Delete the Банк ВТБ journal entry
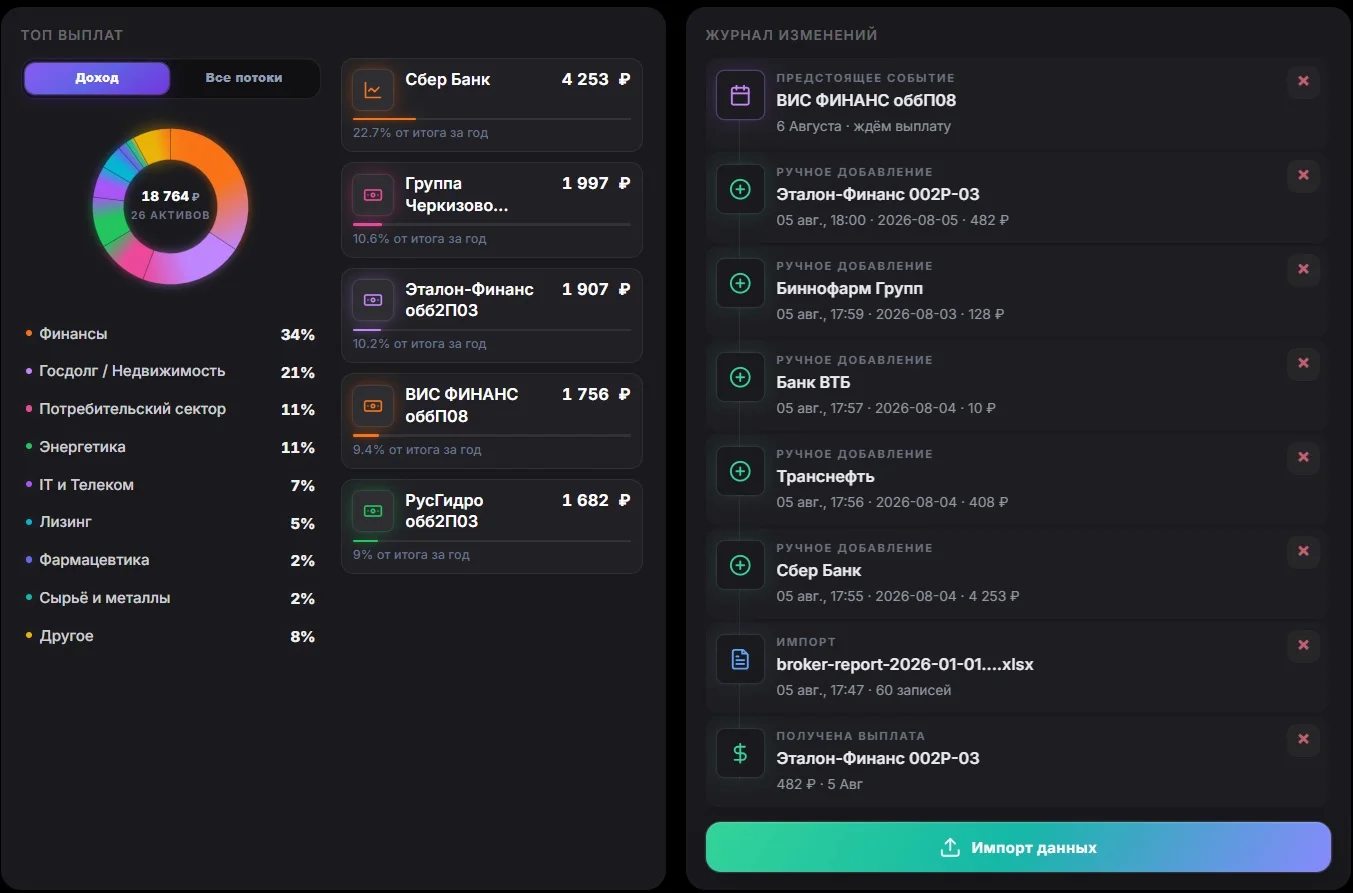1353x893 pixels. (x=1303, y=363)
